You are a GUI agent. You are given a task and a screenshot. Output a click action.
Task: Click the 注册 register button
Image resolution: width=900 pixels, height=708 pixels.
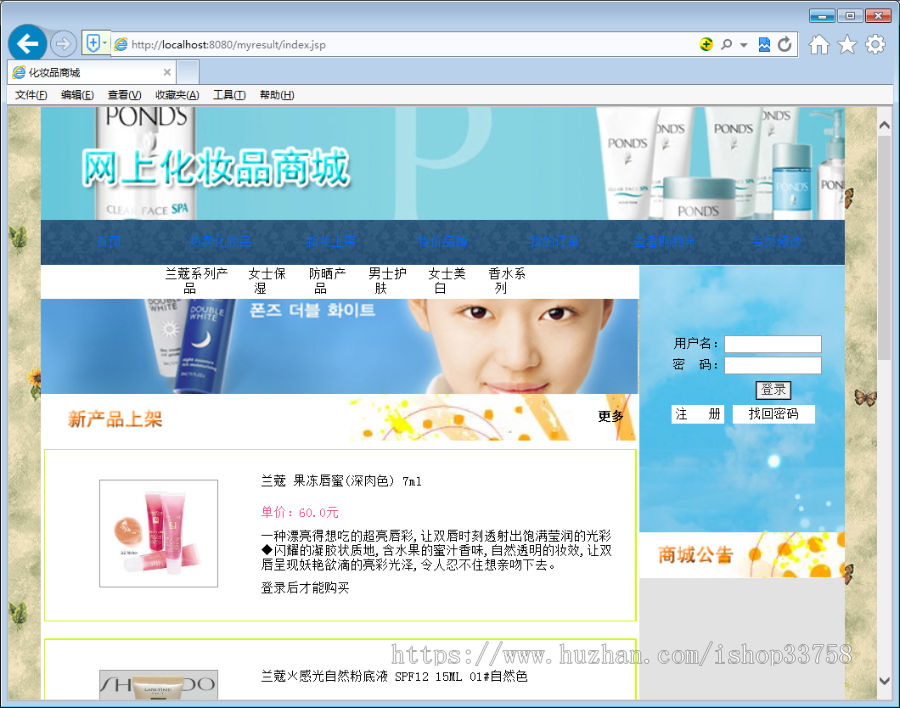click(x=697, y=414)
